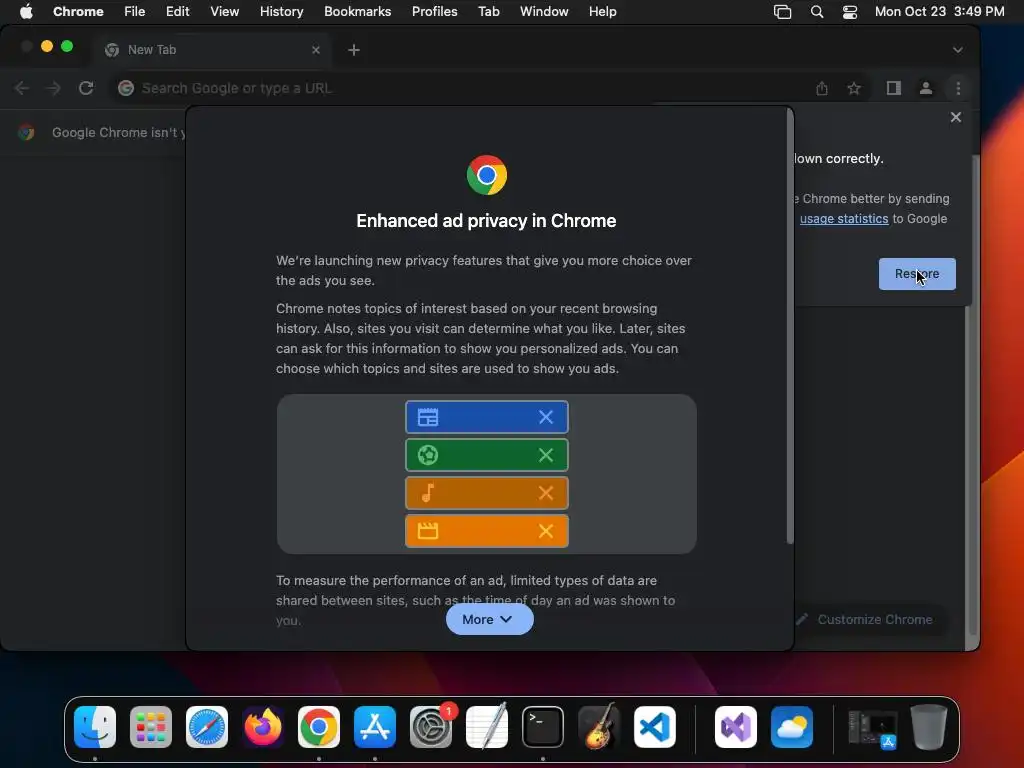This screenshot has width=1024, height=768.
Task: Click the Customize Chrome button
Action: [x=866, y=619]
